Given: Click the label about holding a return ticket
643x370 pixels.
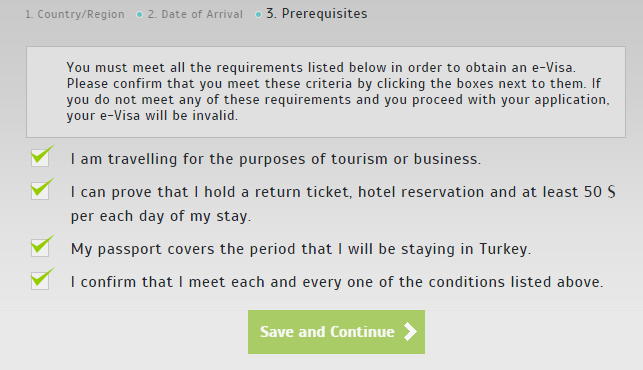Looking at the screenshot, I should [343, 204].
